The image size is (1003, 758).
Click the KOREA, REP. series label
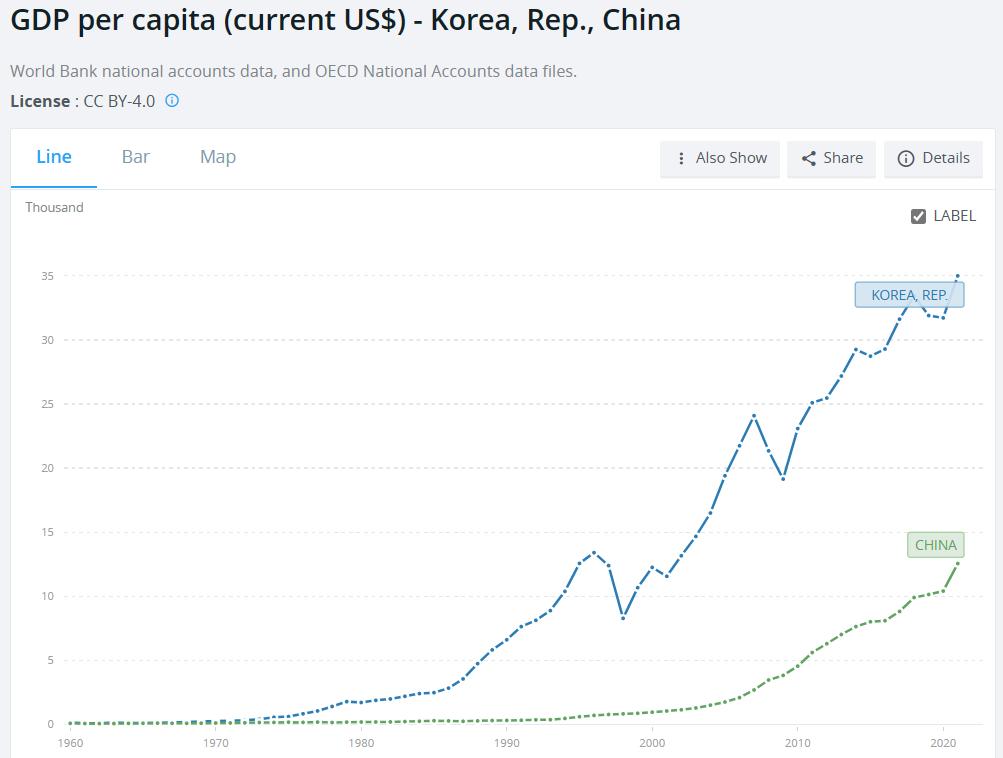pyautogui.click(x=909, y=295)
